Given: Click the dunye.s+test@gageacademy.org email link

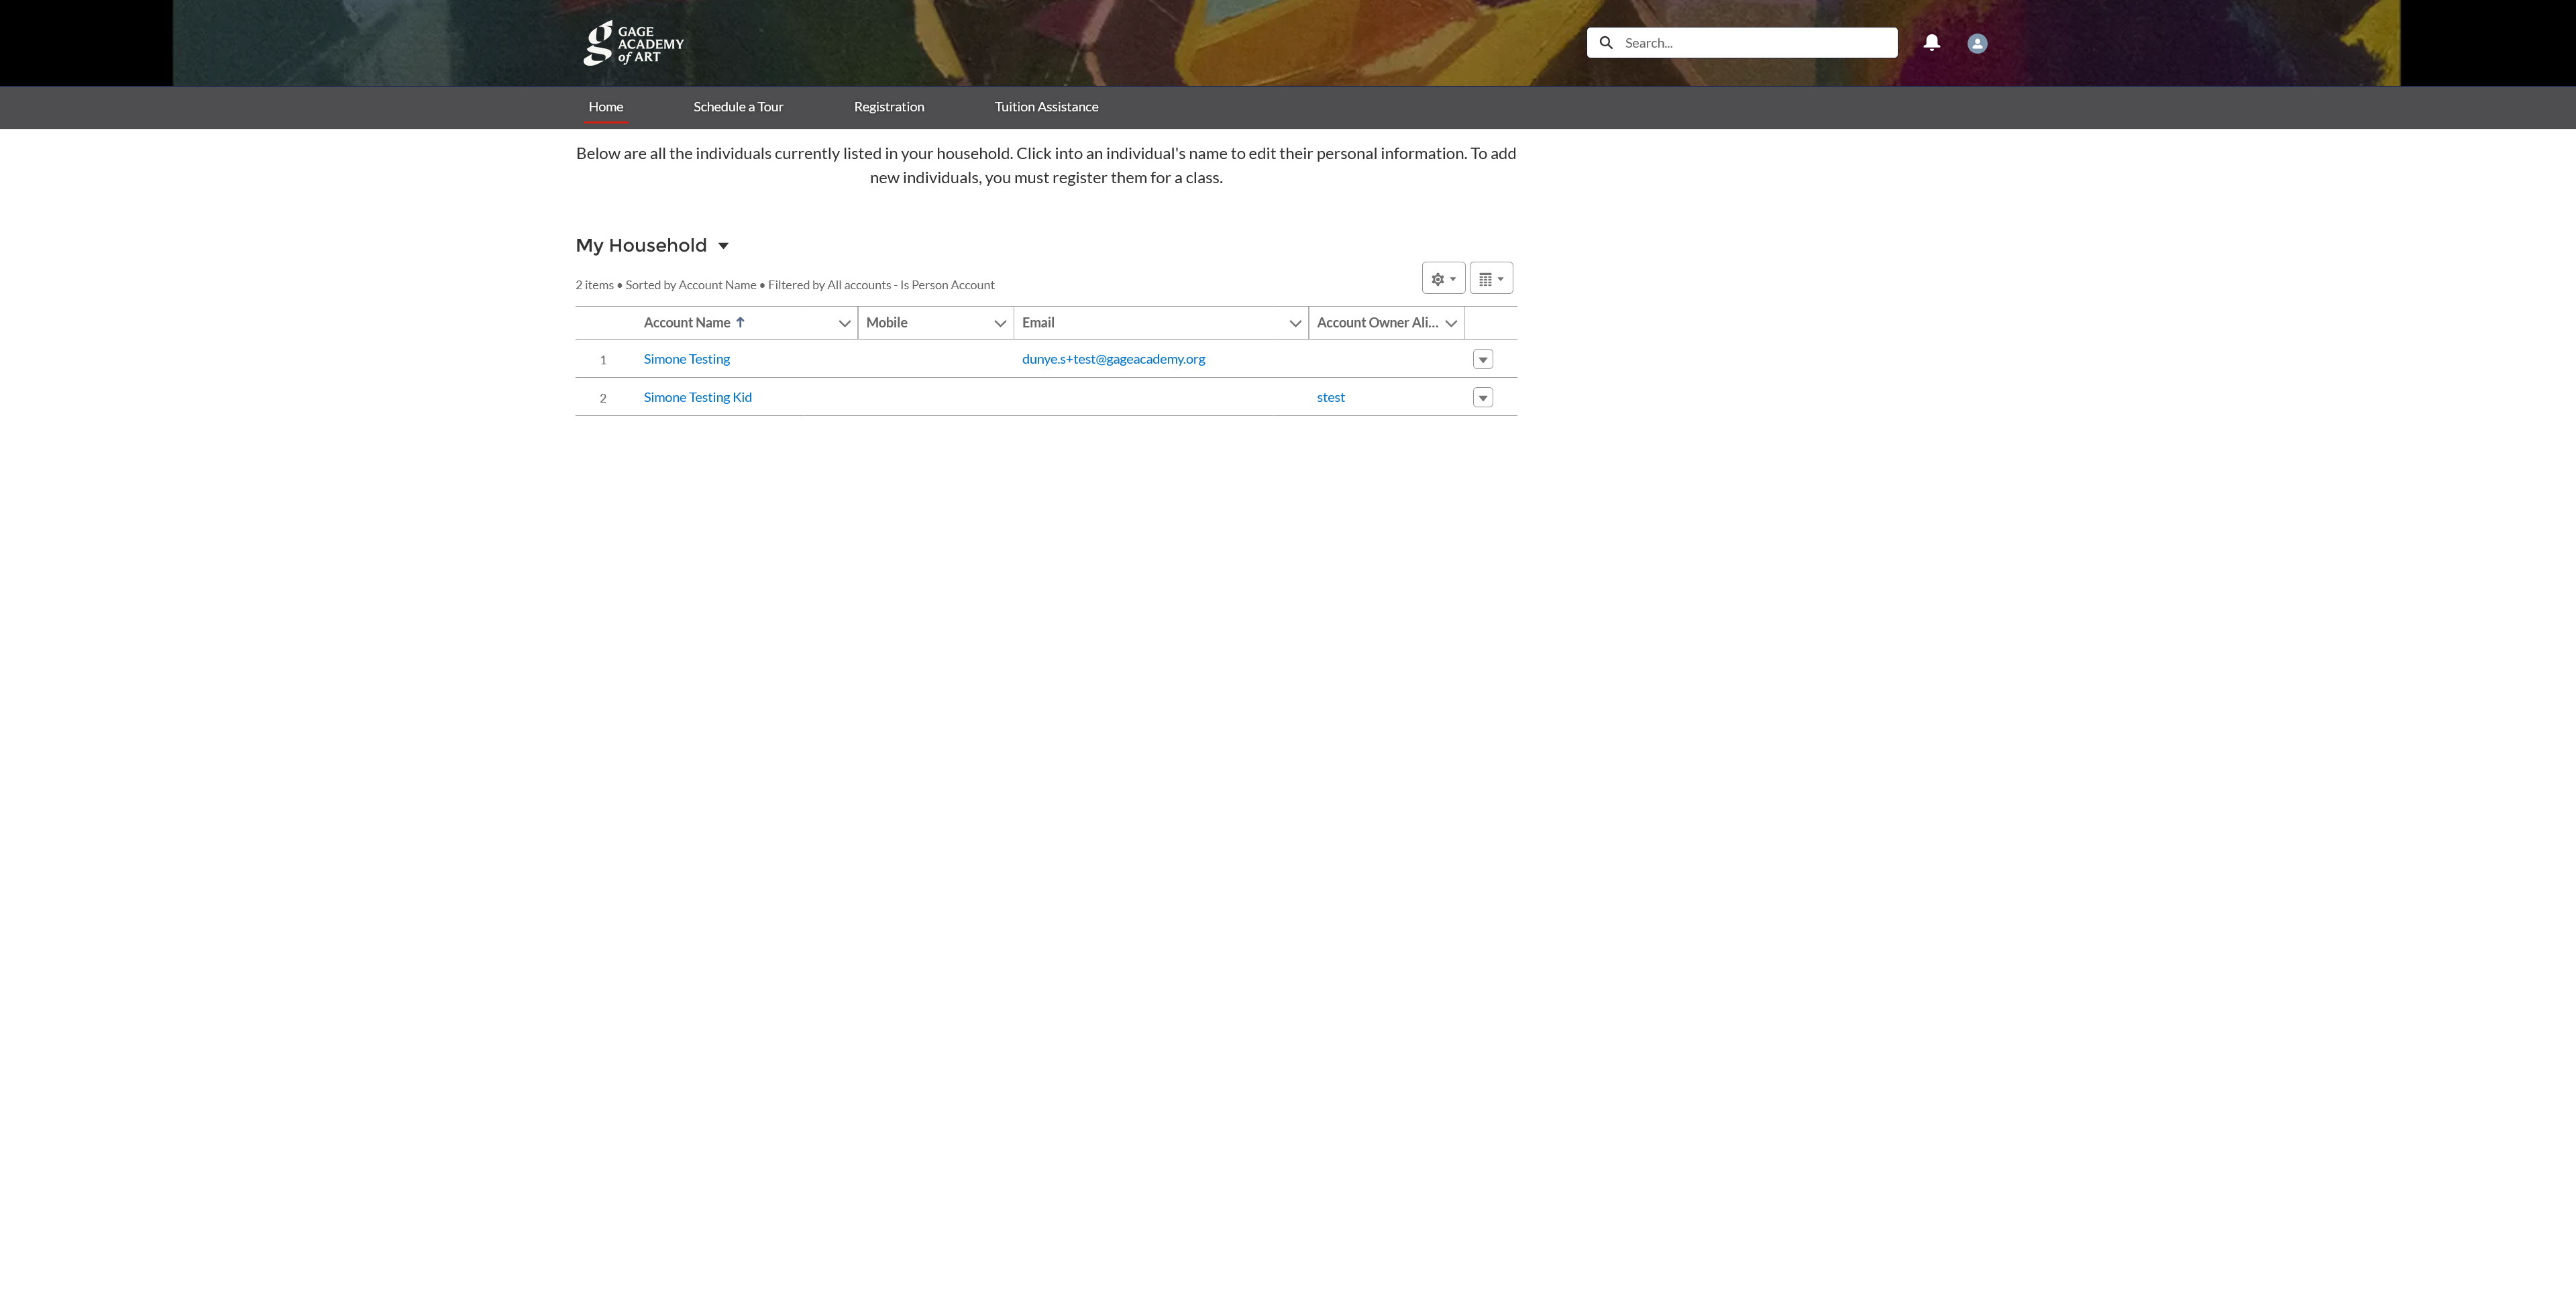Looking at the screenshot, I should pos(1113,359).
